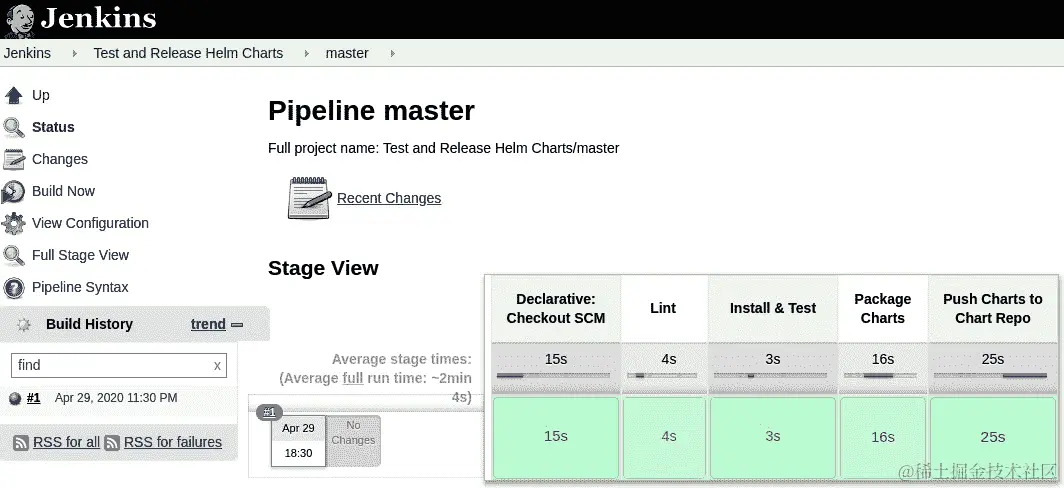Open the Changes sidebar item
Image resolution: width=1064 pixels, height=488 pixels.
60,159
